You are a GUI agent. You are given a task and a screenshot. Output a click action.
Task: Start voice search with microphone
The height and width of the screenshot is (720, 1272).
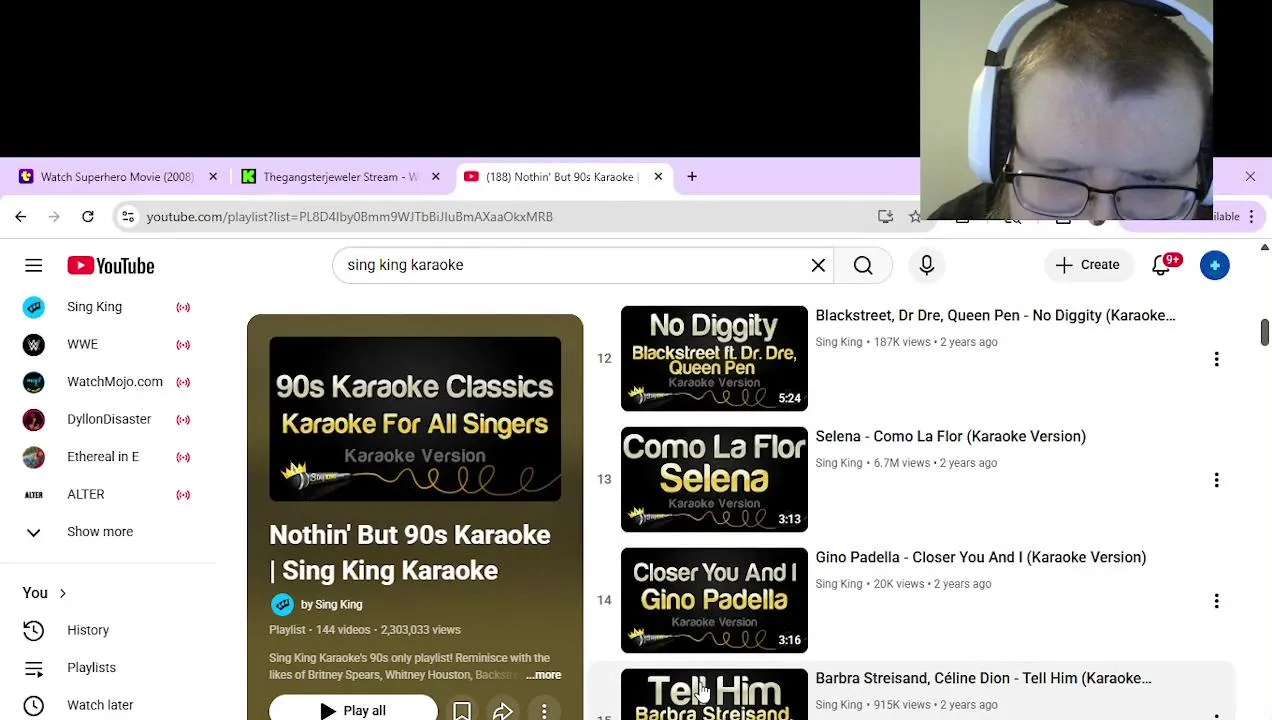(x=926, y=265)
